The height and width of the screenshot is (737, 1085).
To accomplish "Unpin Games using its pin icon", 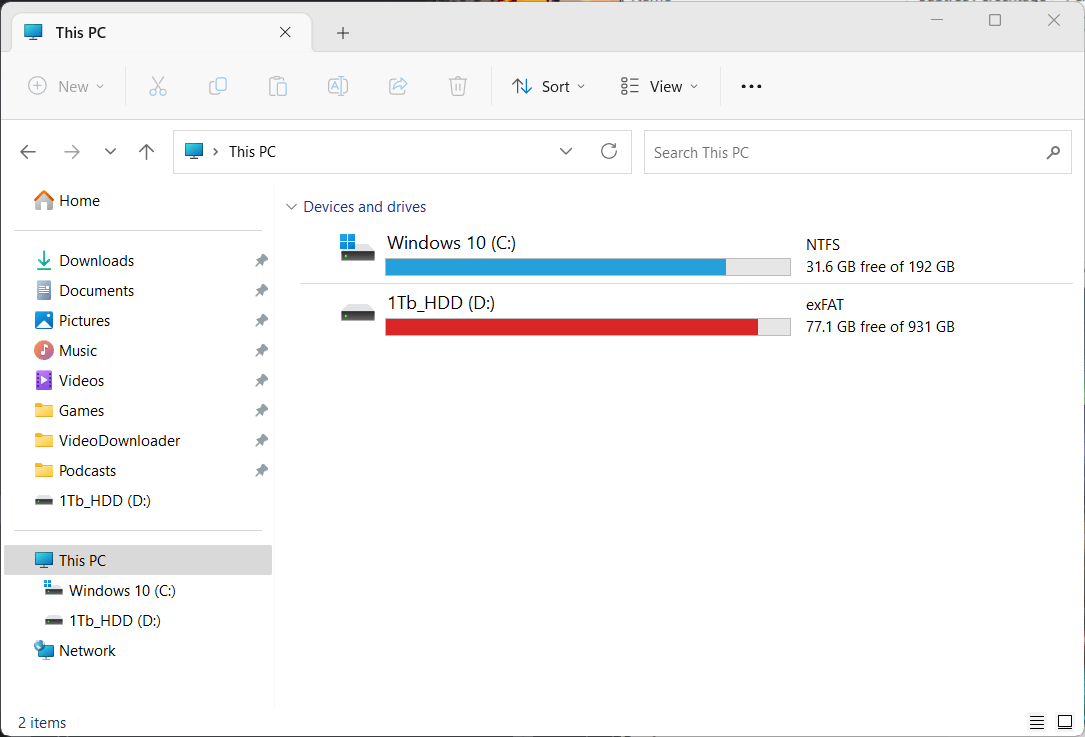I will tap(261, 410).
